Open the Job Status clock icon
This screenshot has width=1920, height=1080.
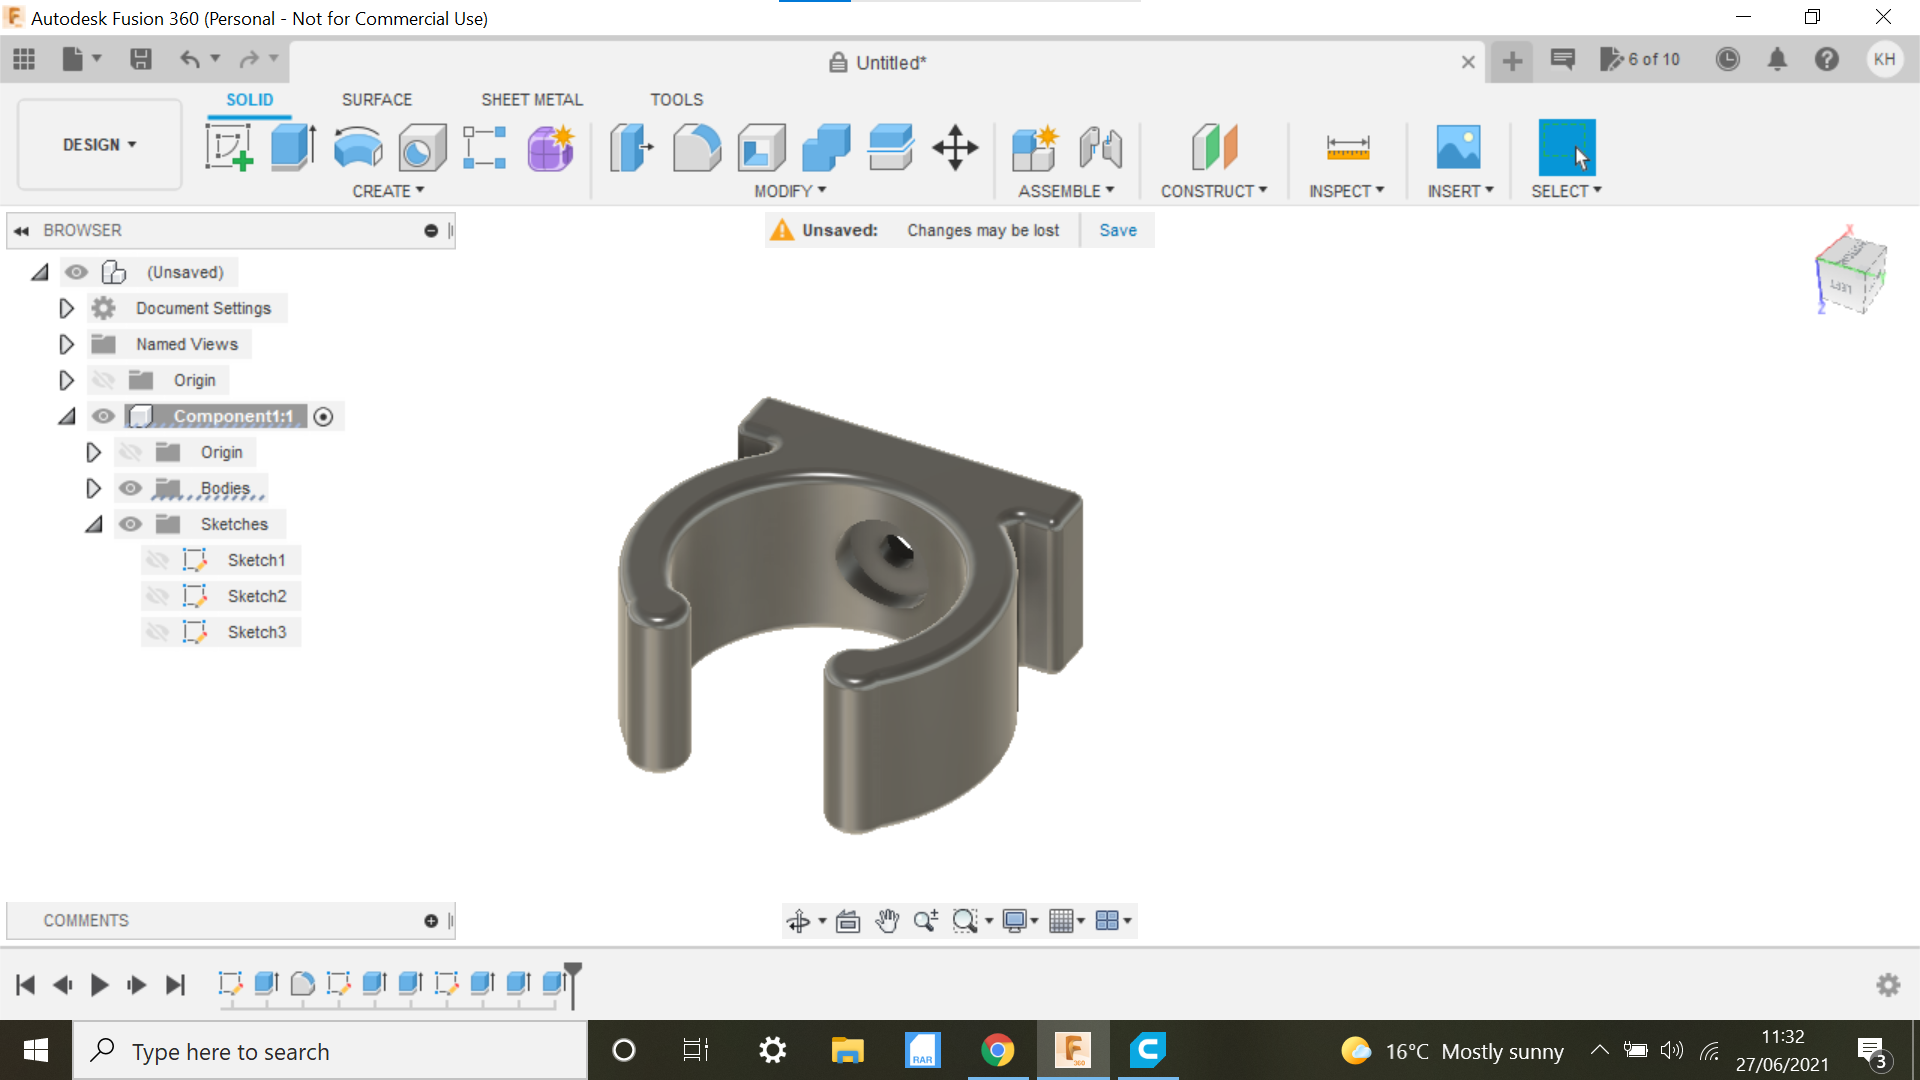click(x=1728, y=60)
